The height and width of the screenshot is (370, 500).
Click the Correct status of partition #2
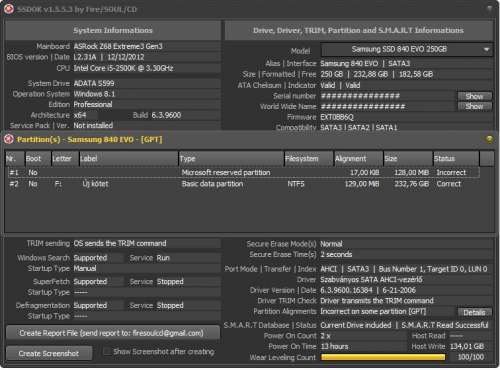point(449,184)
